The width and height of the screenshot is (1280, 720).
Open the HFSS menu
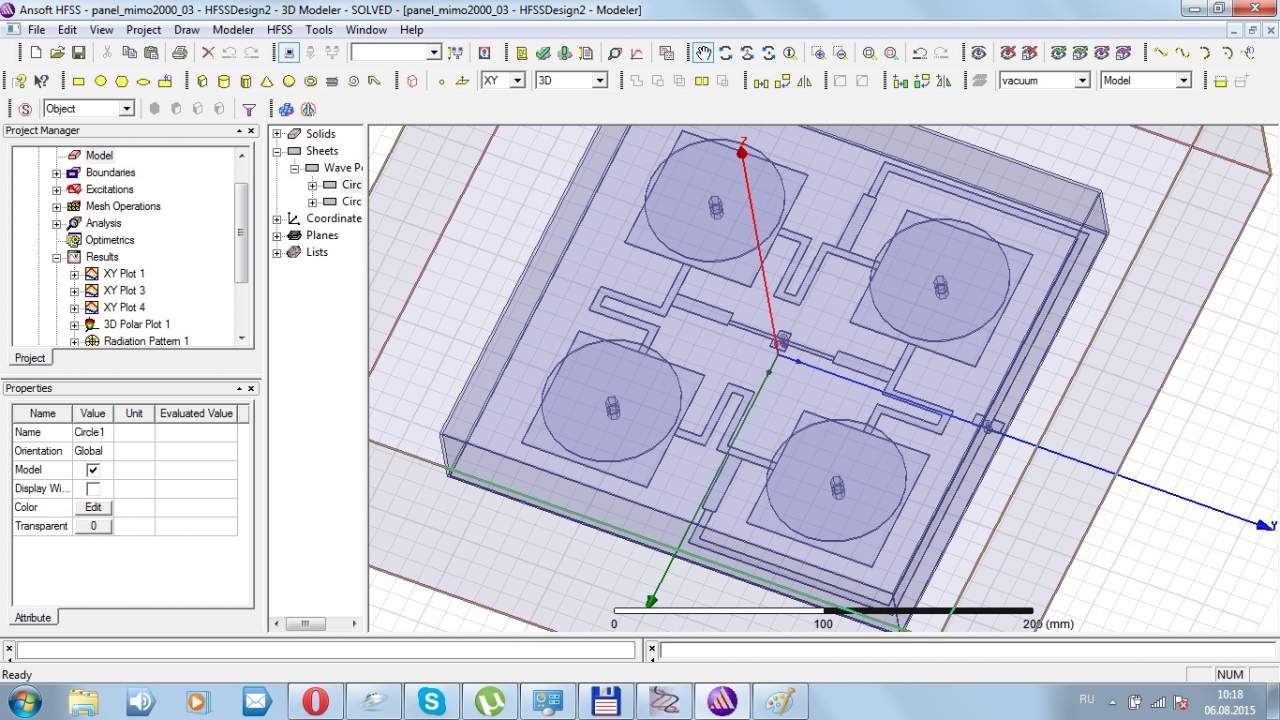tap(279, 30)
